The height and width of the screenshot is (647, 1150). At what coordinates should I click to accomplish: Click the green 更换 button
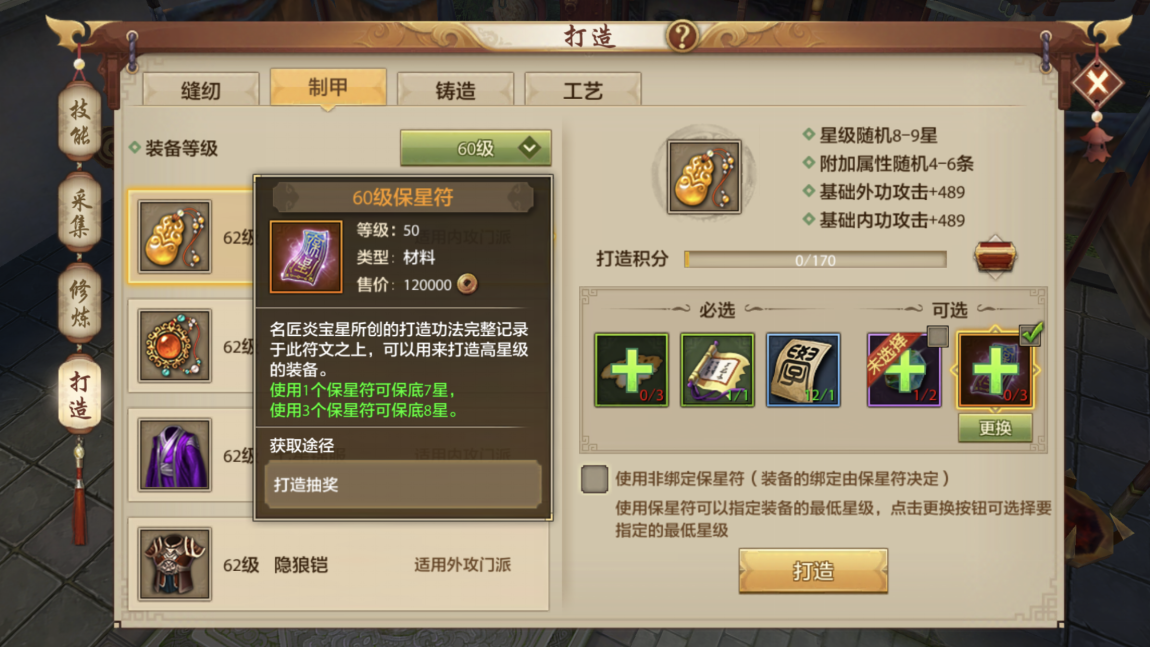[995, 428]
